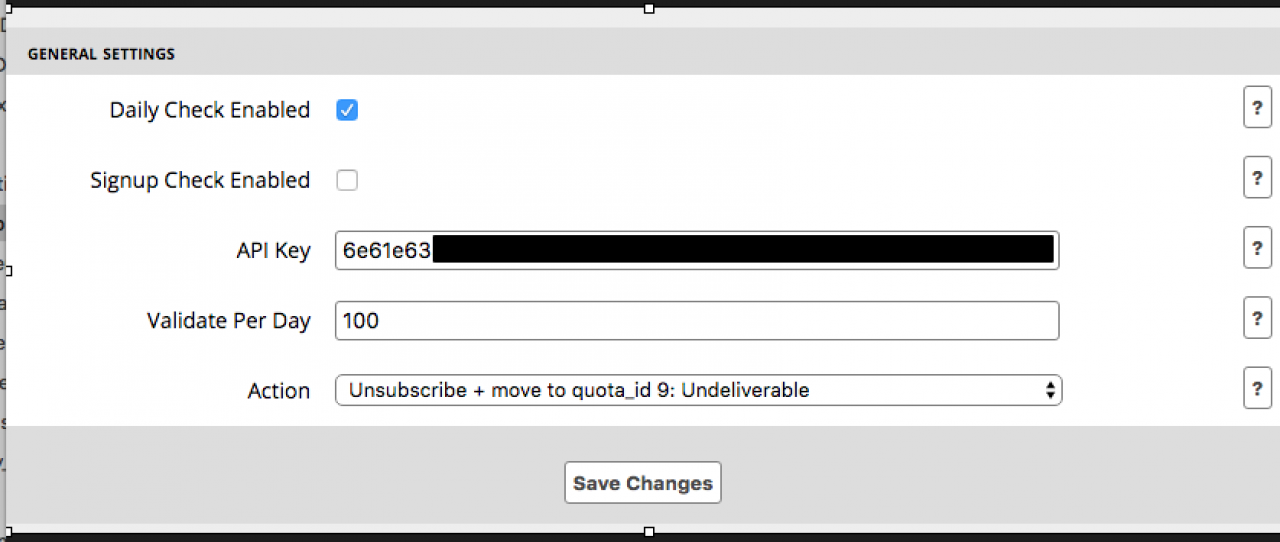Viewport: 1280px width, 542px height.
Task: Click the top-center selection resize handle
Action: pos(649,8)
